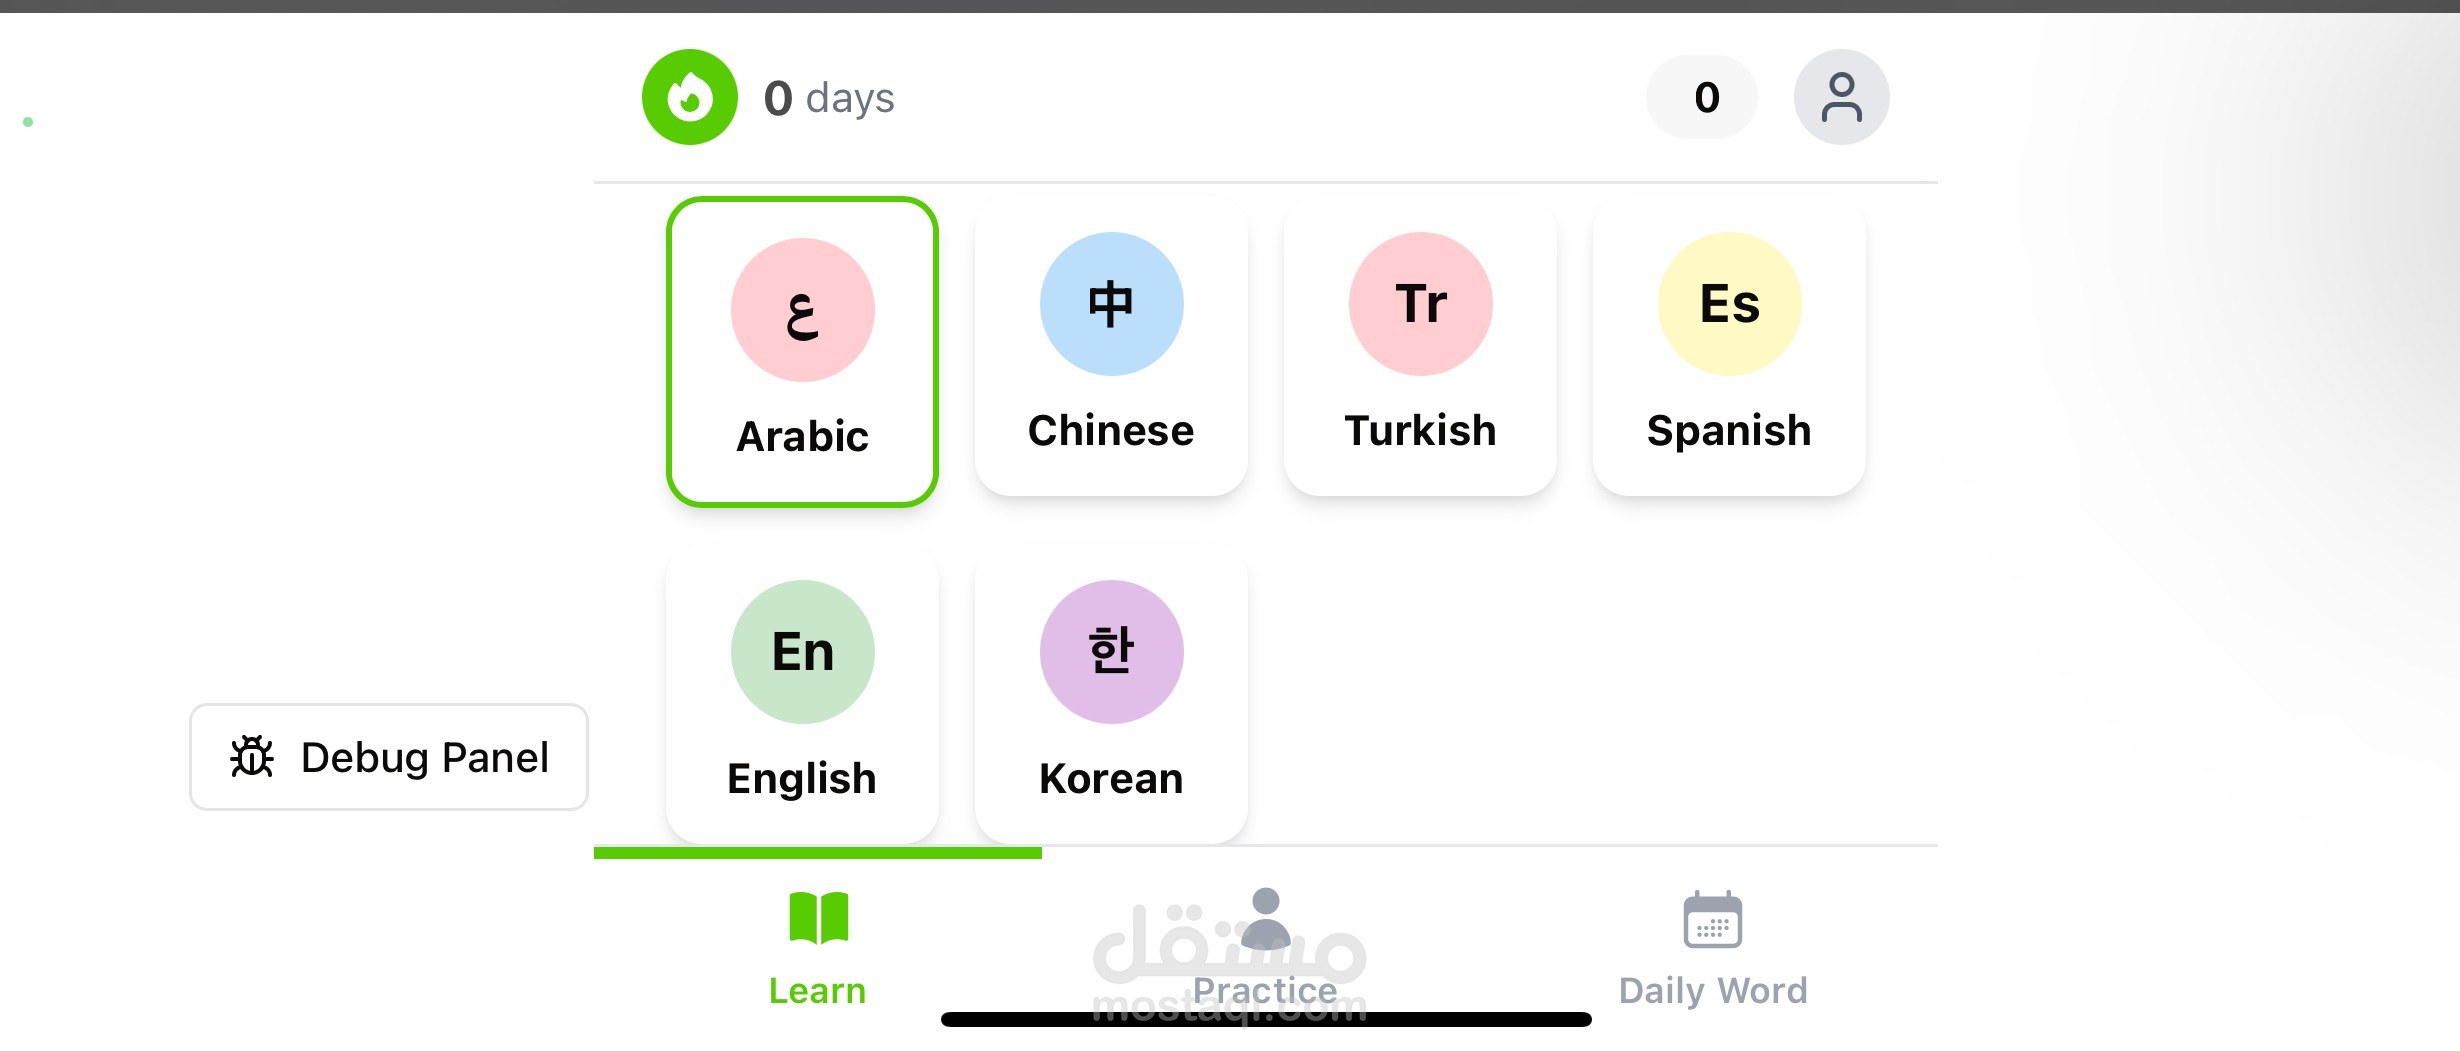Click the purple Korean character icon

click(x=1111, y=652)
